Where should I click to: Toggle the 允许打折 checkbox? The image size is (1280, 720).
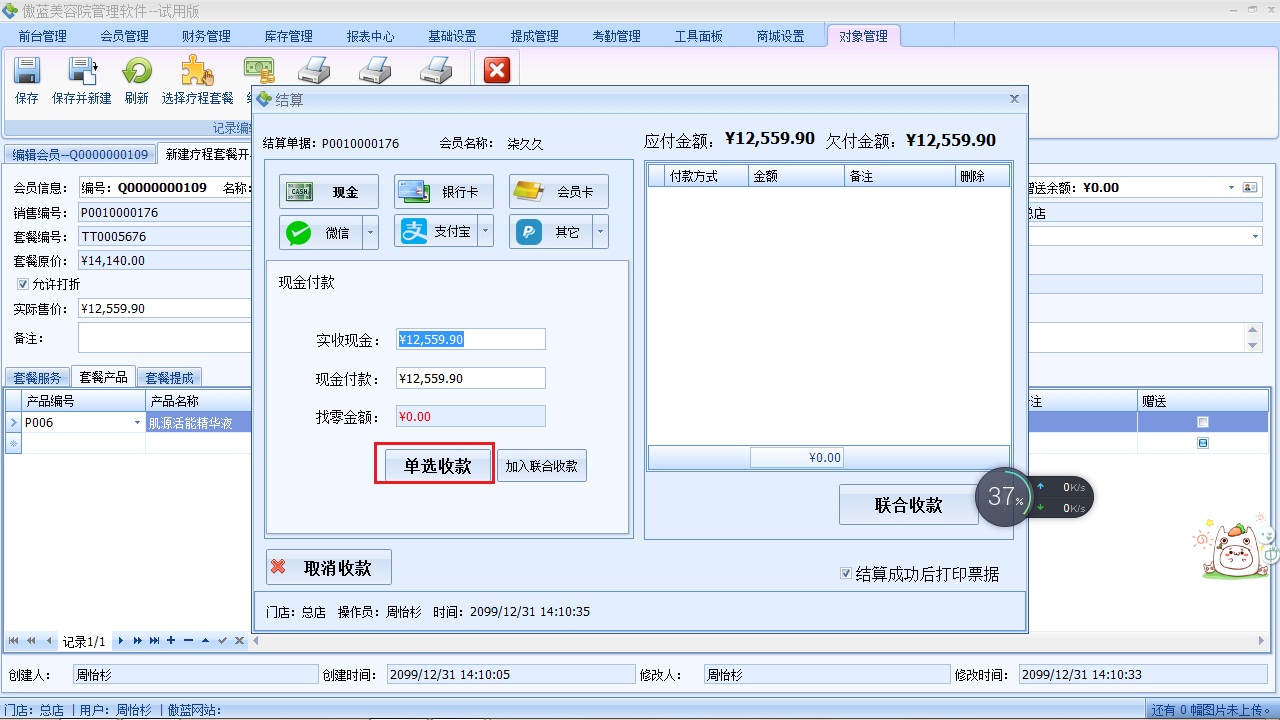[x=22, y=284]
